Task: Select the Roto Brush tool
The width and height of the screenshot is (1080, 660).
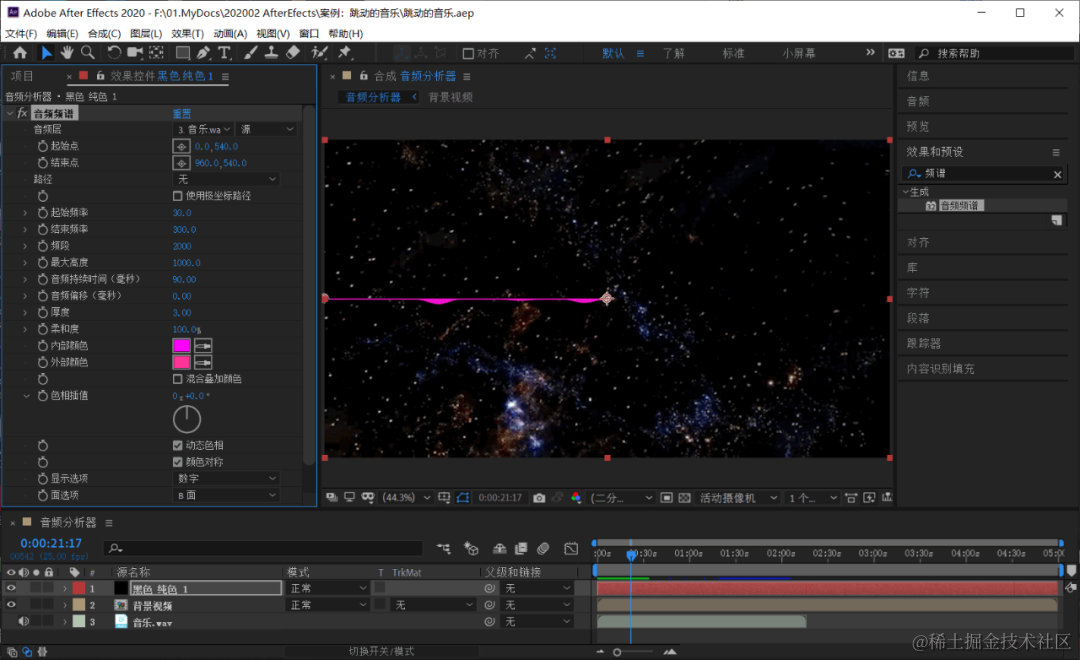Action: point(319,52)
